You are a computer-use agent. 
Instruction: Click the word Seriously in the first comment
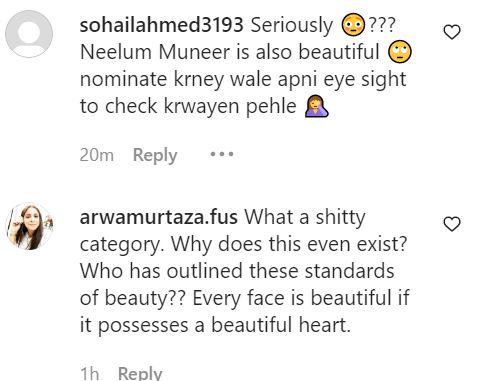[x=292, y=26]
